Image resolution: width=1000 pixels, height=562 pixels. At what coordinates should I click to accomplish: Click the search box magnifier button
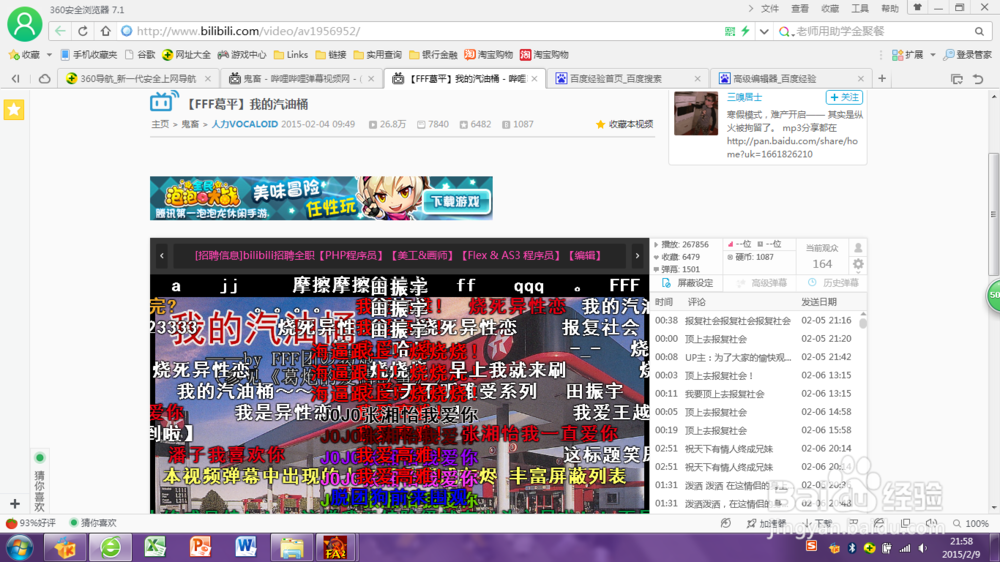(979, 31)
